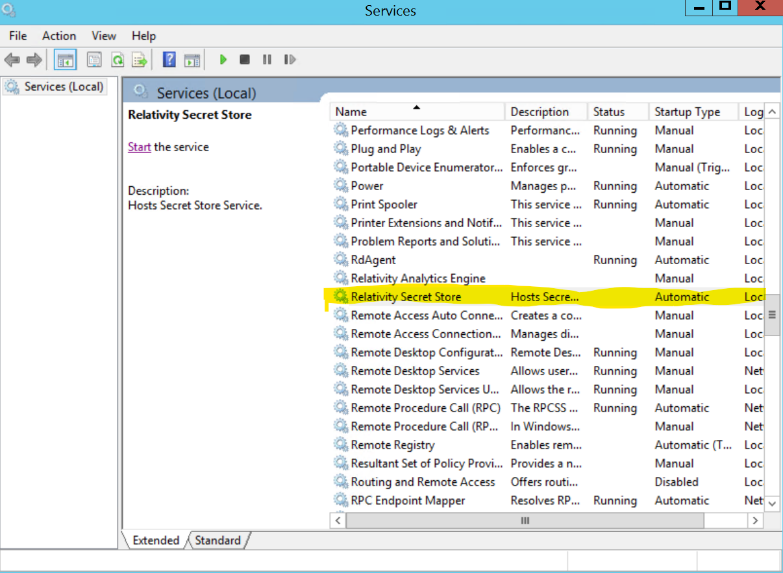The height and width of the screenshot is (573, 783).
Task: Select Remote Procedure Call (RPC) row
Action: coord(548,408)
